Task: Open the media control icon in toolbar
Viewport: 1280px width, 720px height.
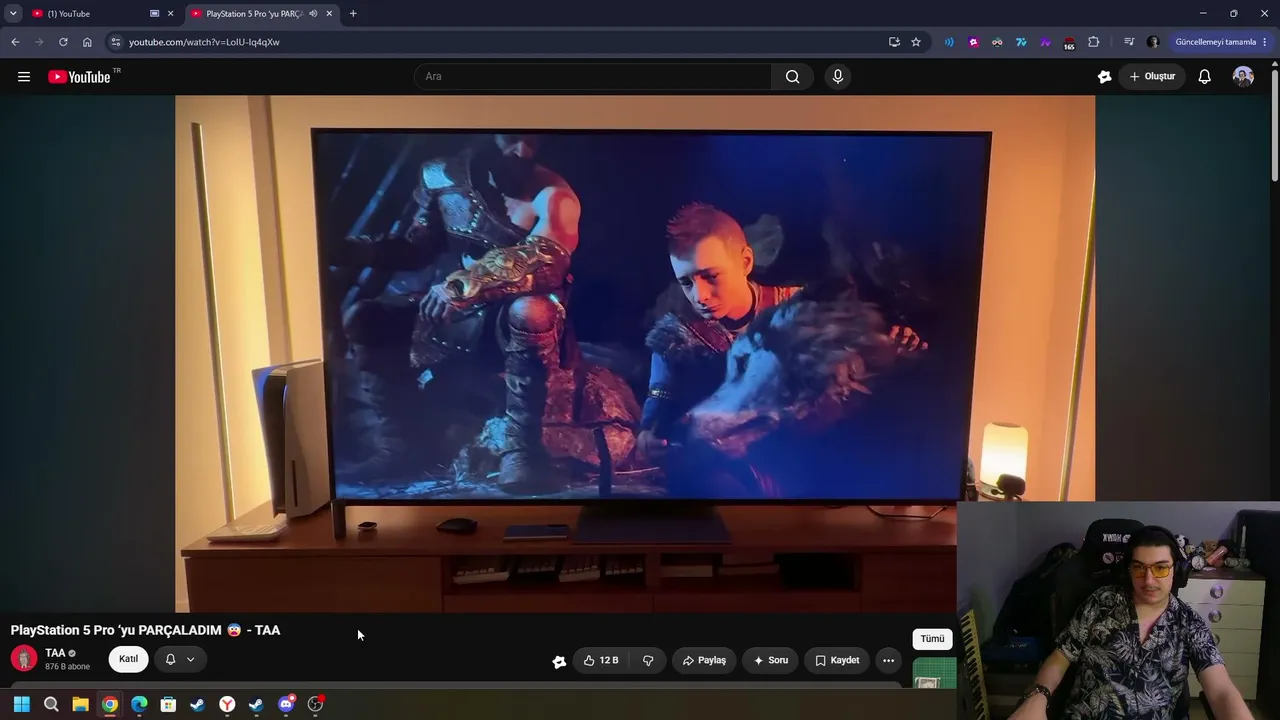Action: click(x=1129, y=42)
